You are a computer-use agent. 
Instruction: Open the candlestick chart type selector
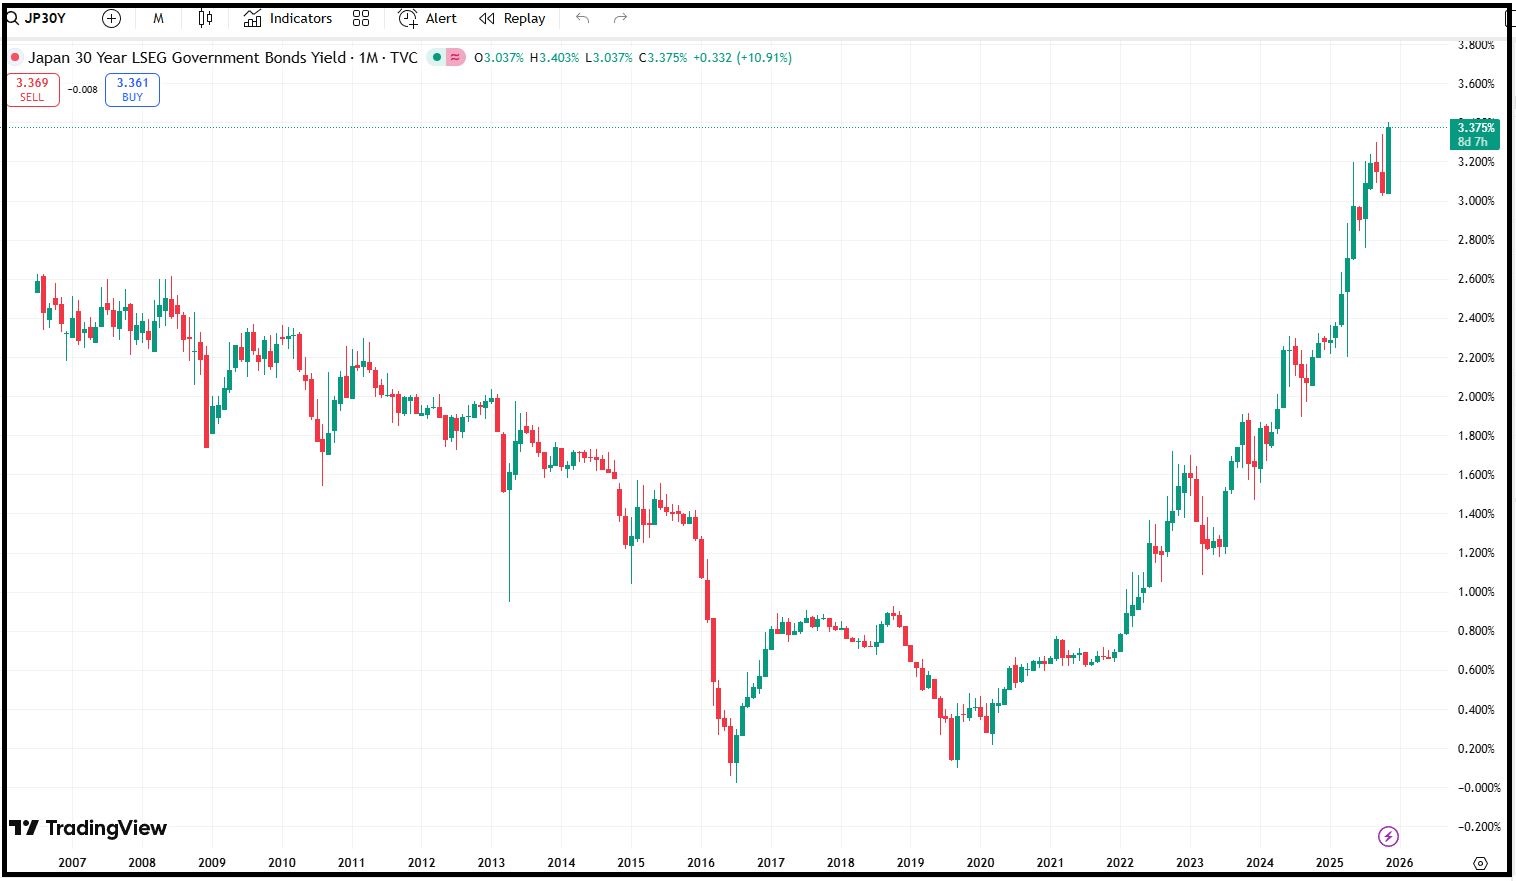coord(205,18)
